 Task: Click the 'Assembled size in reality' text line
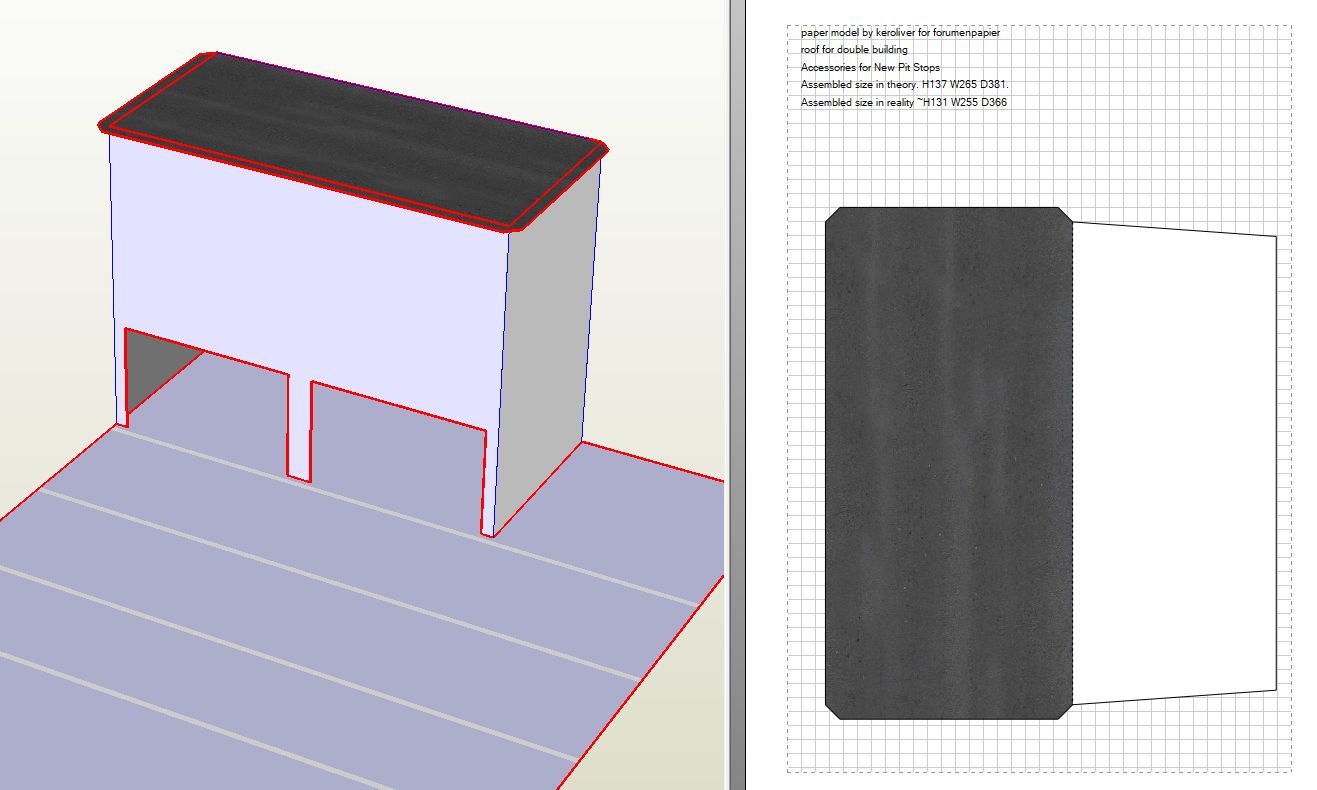[903, 103]
